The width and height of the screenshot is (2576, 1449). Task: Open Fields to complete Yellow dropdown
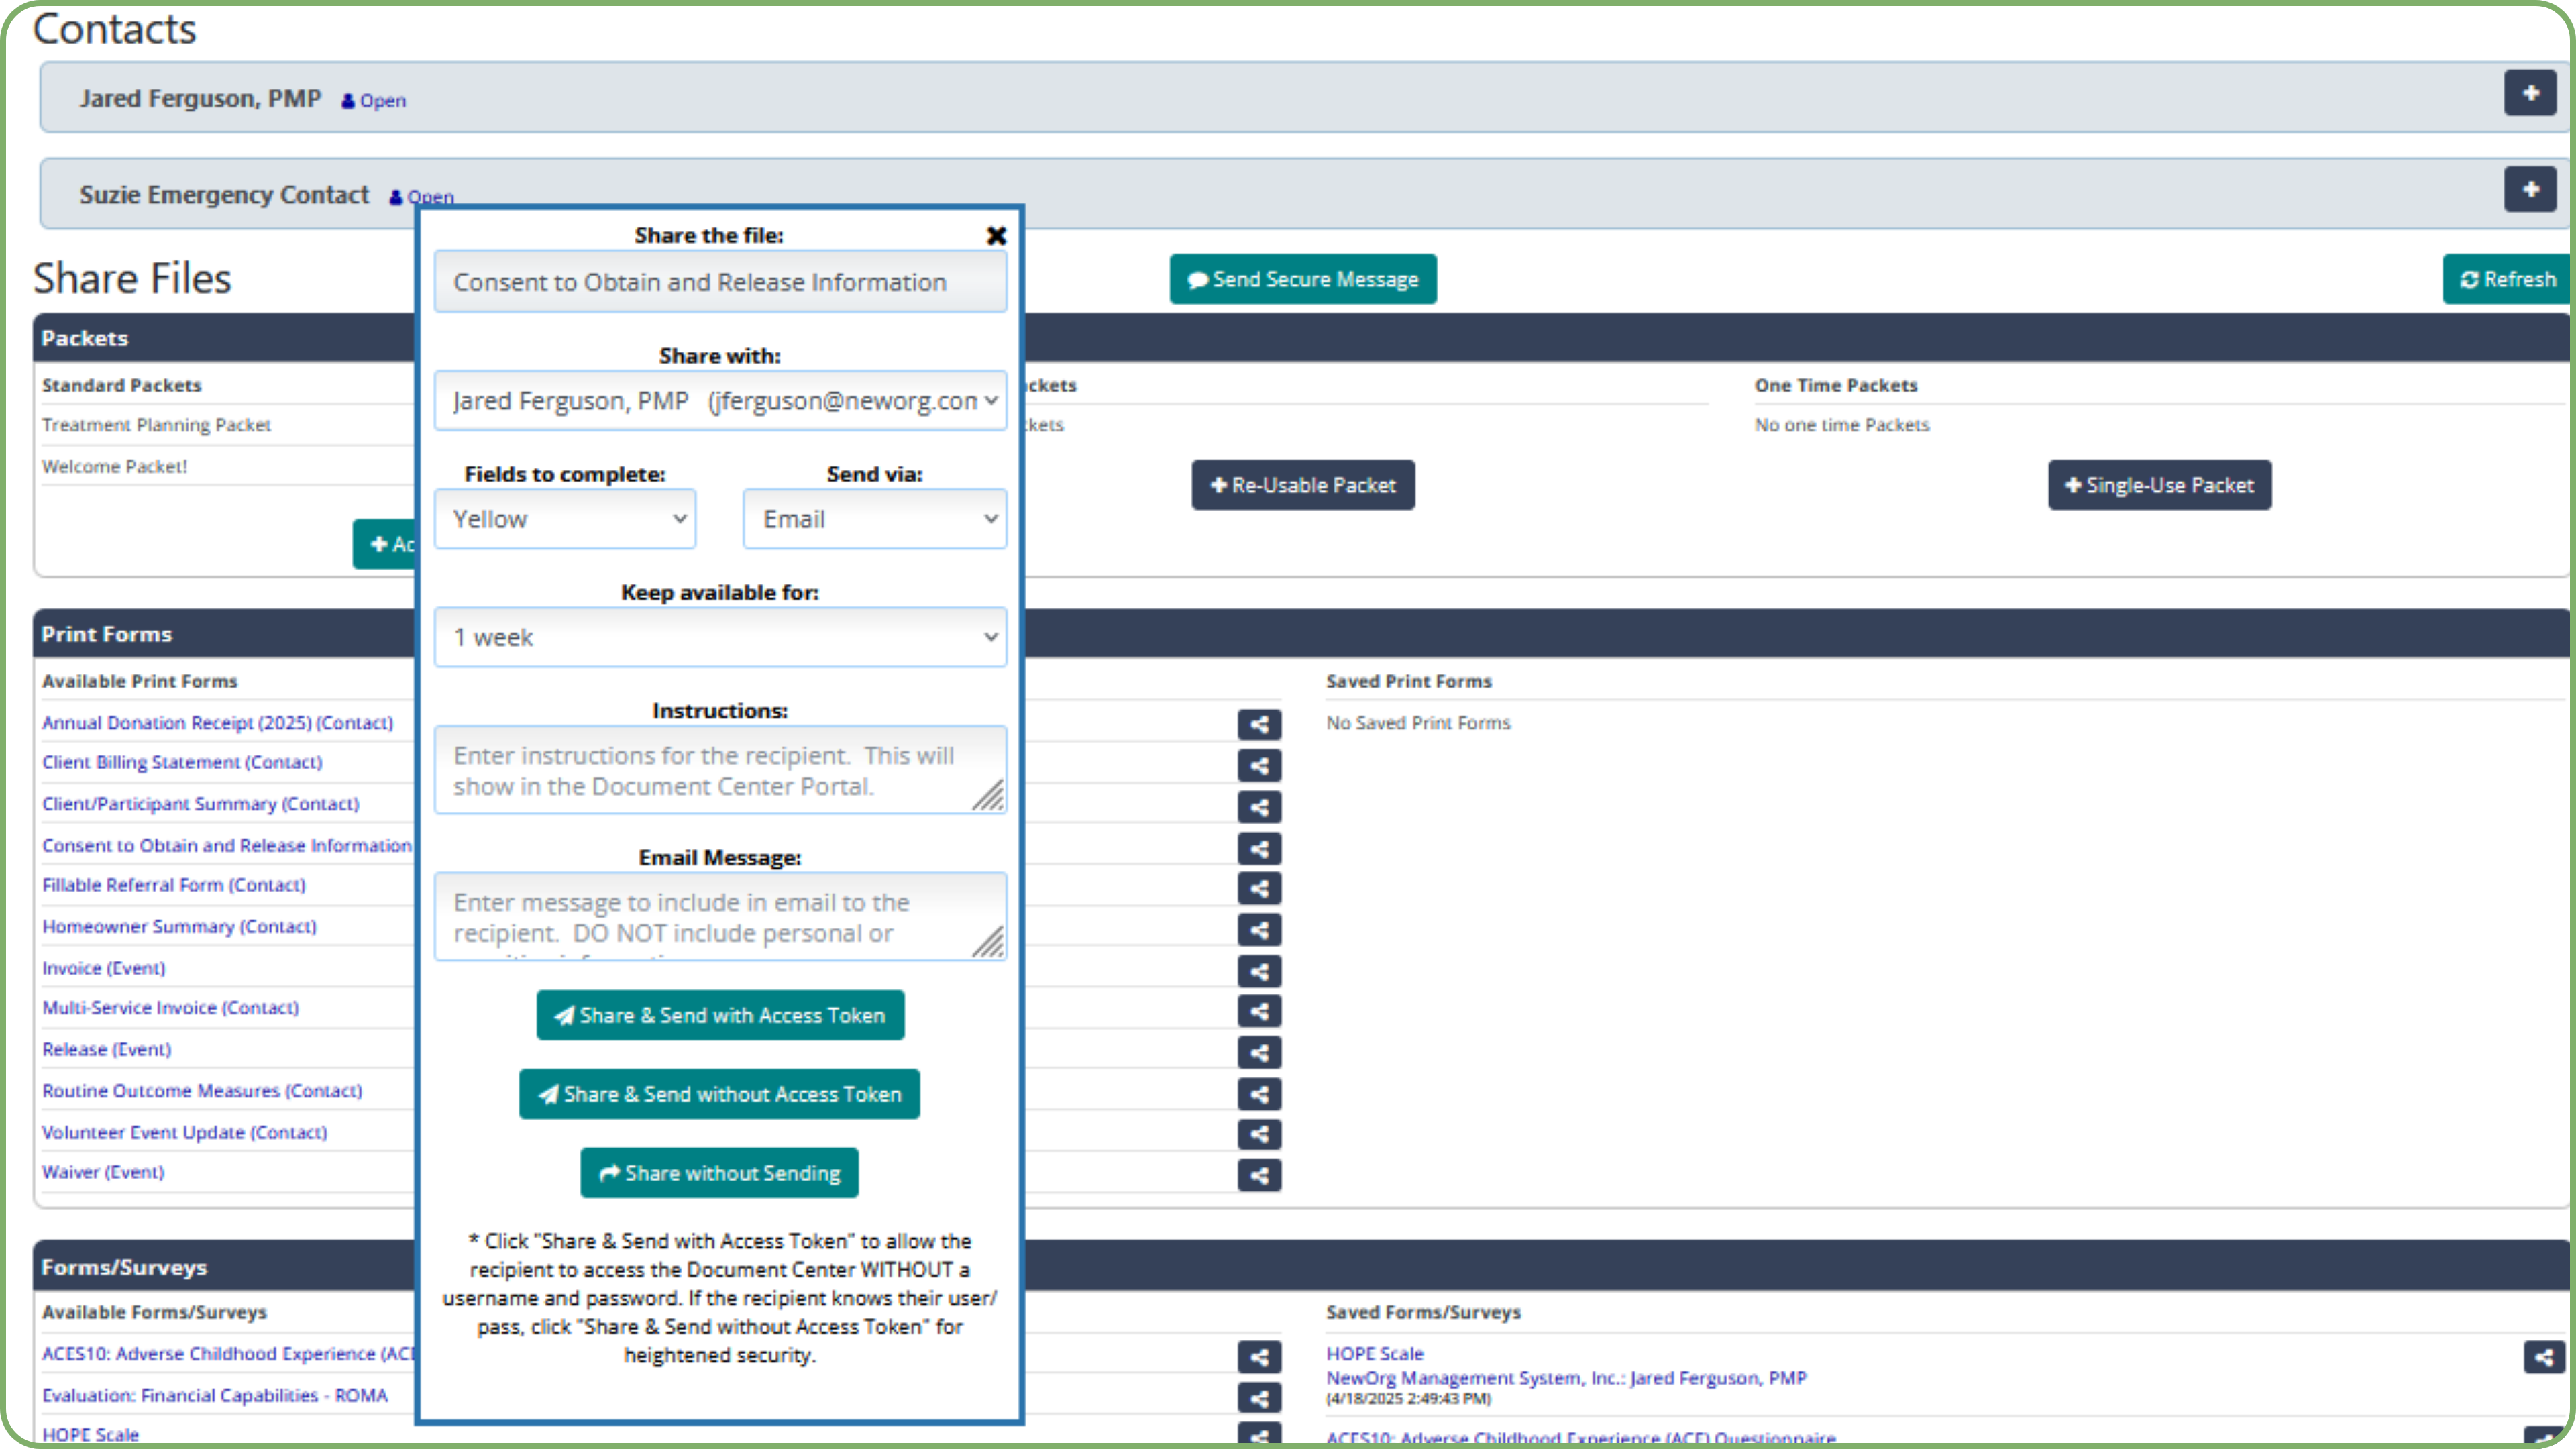[565, 519]
